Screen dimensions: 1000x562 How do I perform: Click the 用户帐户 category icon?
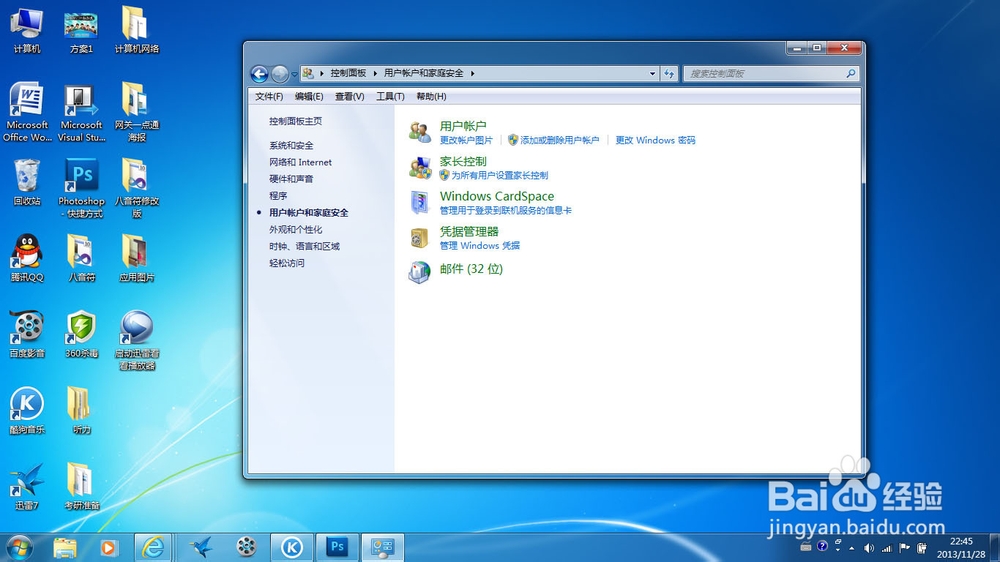point(420,132)
